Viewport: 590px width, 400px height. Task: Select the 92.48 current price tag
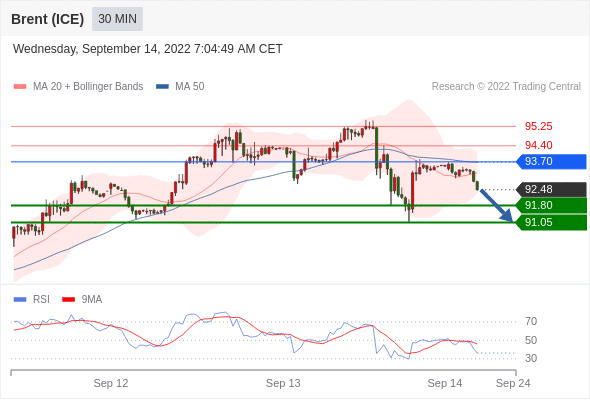tap(551, 189)
